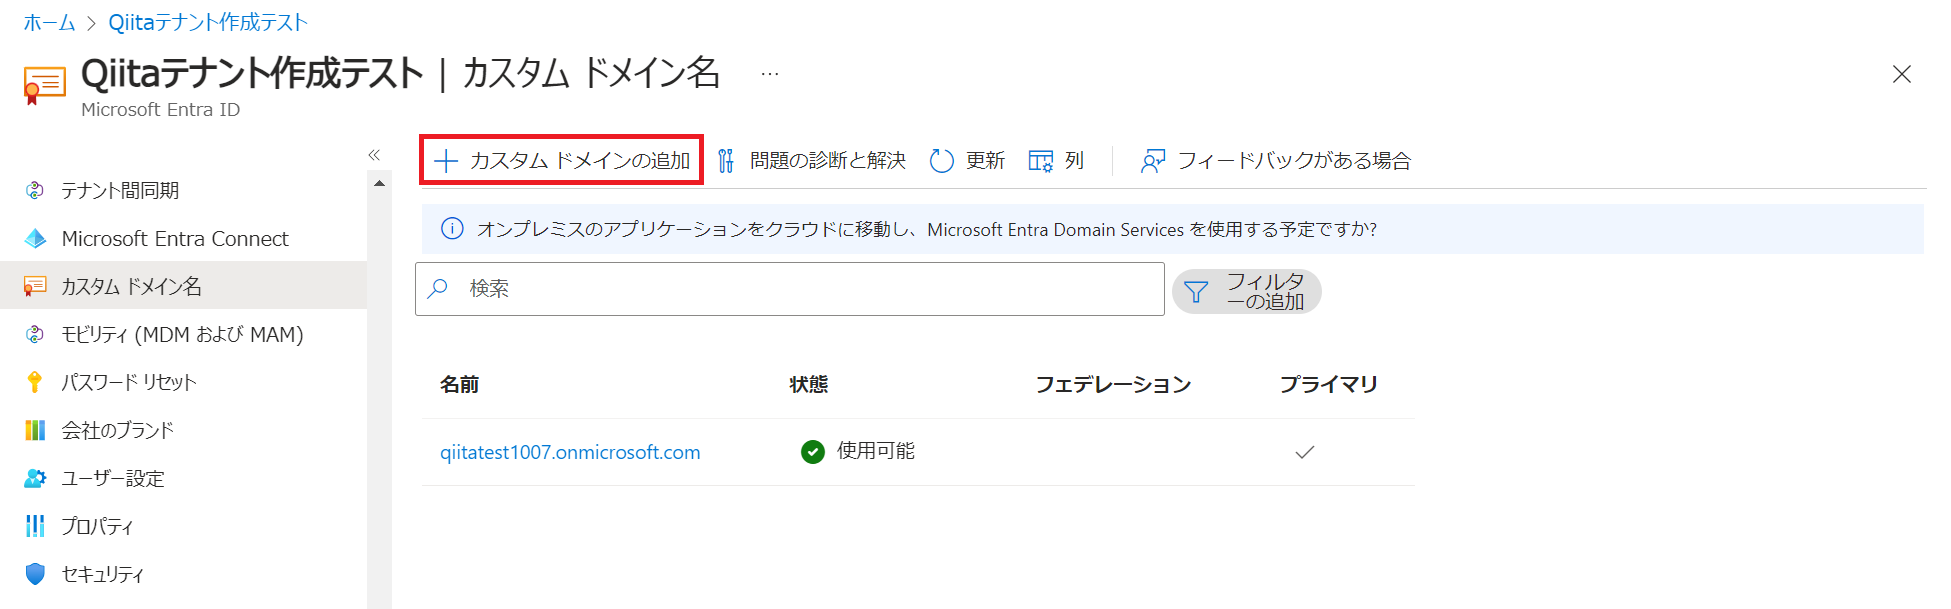Image resolution: width=1951 pixels, height=609 pixels.
Task: Click カスタム ドメインの追加 button
Action: coord(561,160)
